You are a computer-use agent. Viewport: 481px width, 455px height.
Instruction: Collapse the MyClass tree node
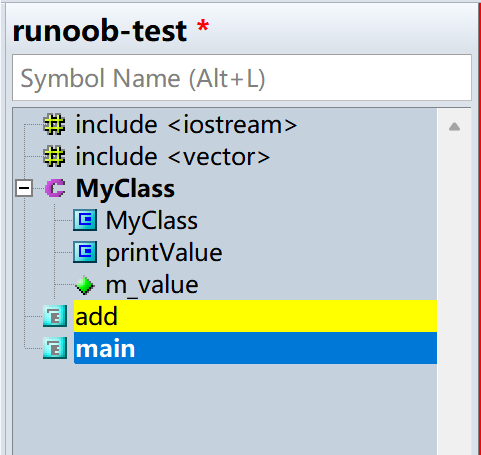click(24, 189)
